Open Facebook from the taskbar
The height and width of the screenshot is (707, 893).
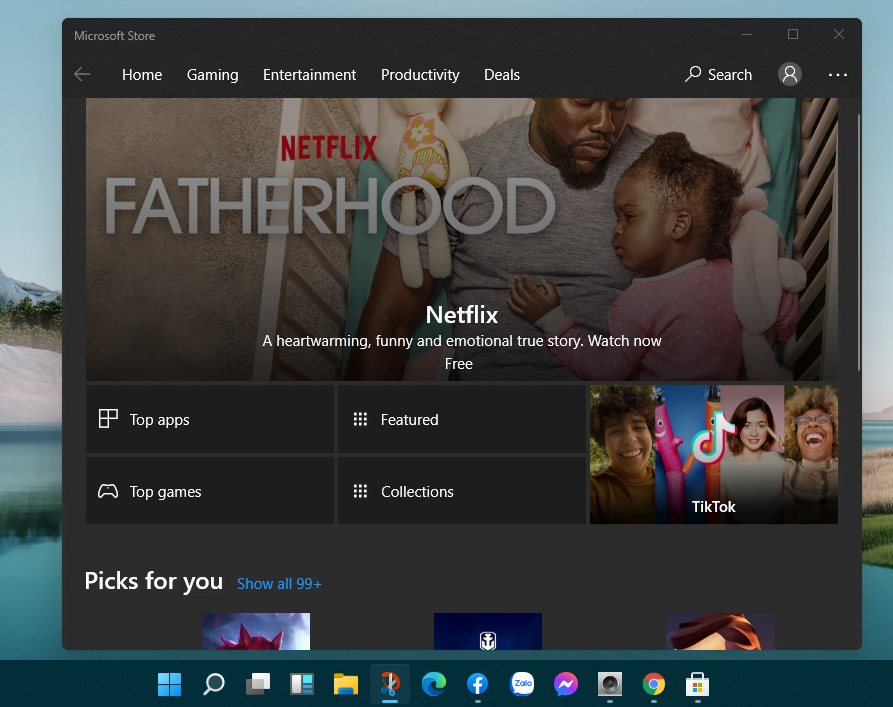[477, 684]
